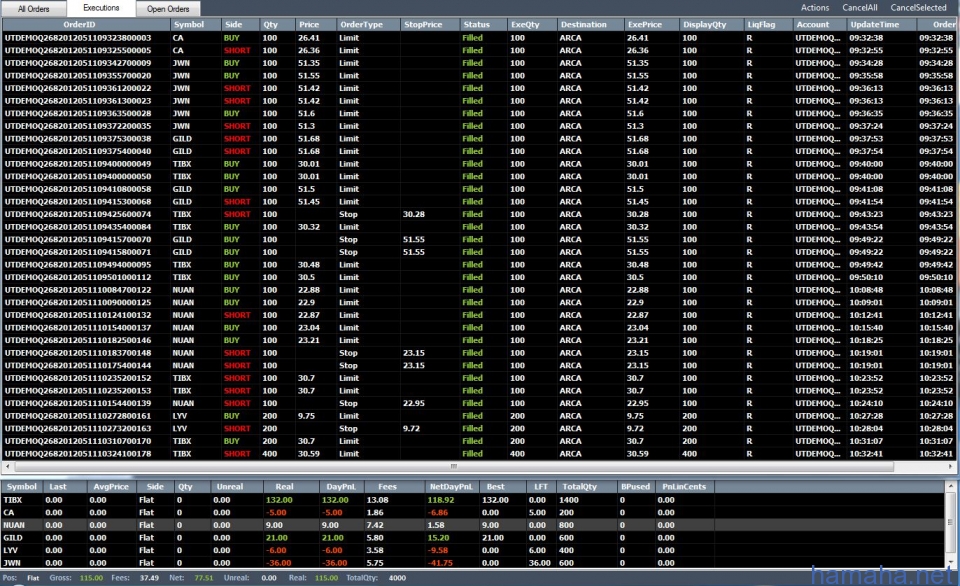This screenshot has height=586, width=960.
Task: Select the TIBX Stop order at 30.28
Action: point(300,214)
